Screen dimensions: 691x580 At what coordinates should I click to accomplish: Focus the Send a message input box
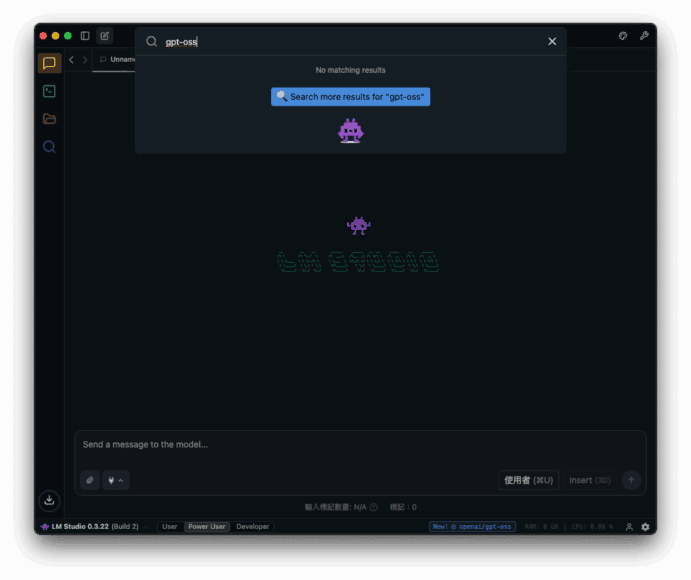click(x=360, y=445)
